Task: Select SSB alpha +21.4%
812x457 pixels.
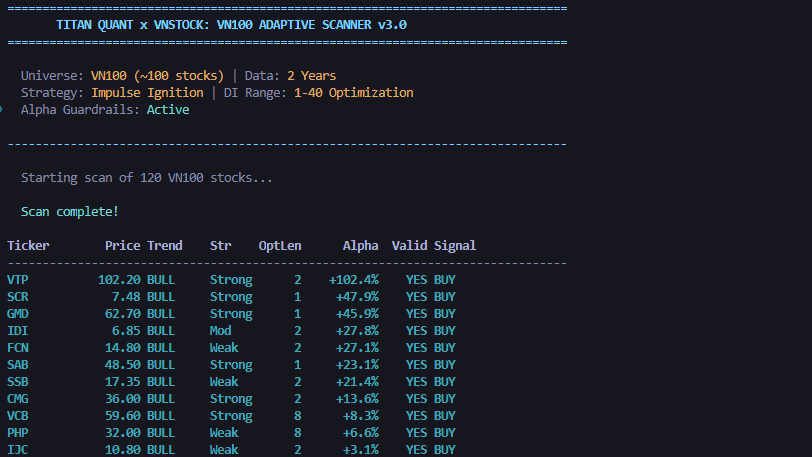Action: [x=357, y=382]
